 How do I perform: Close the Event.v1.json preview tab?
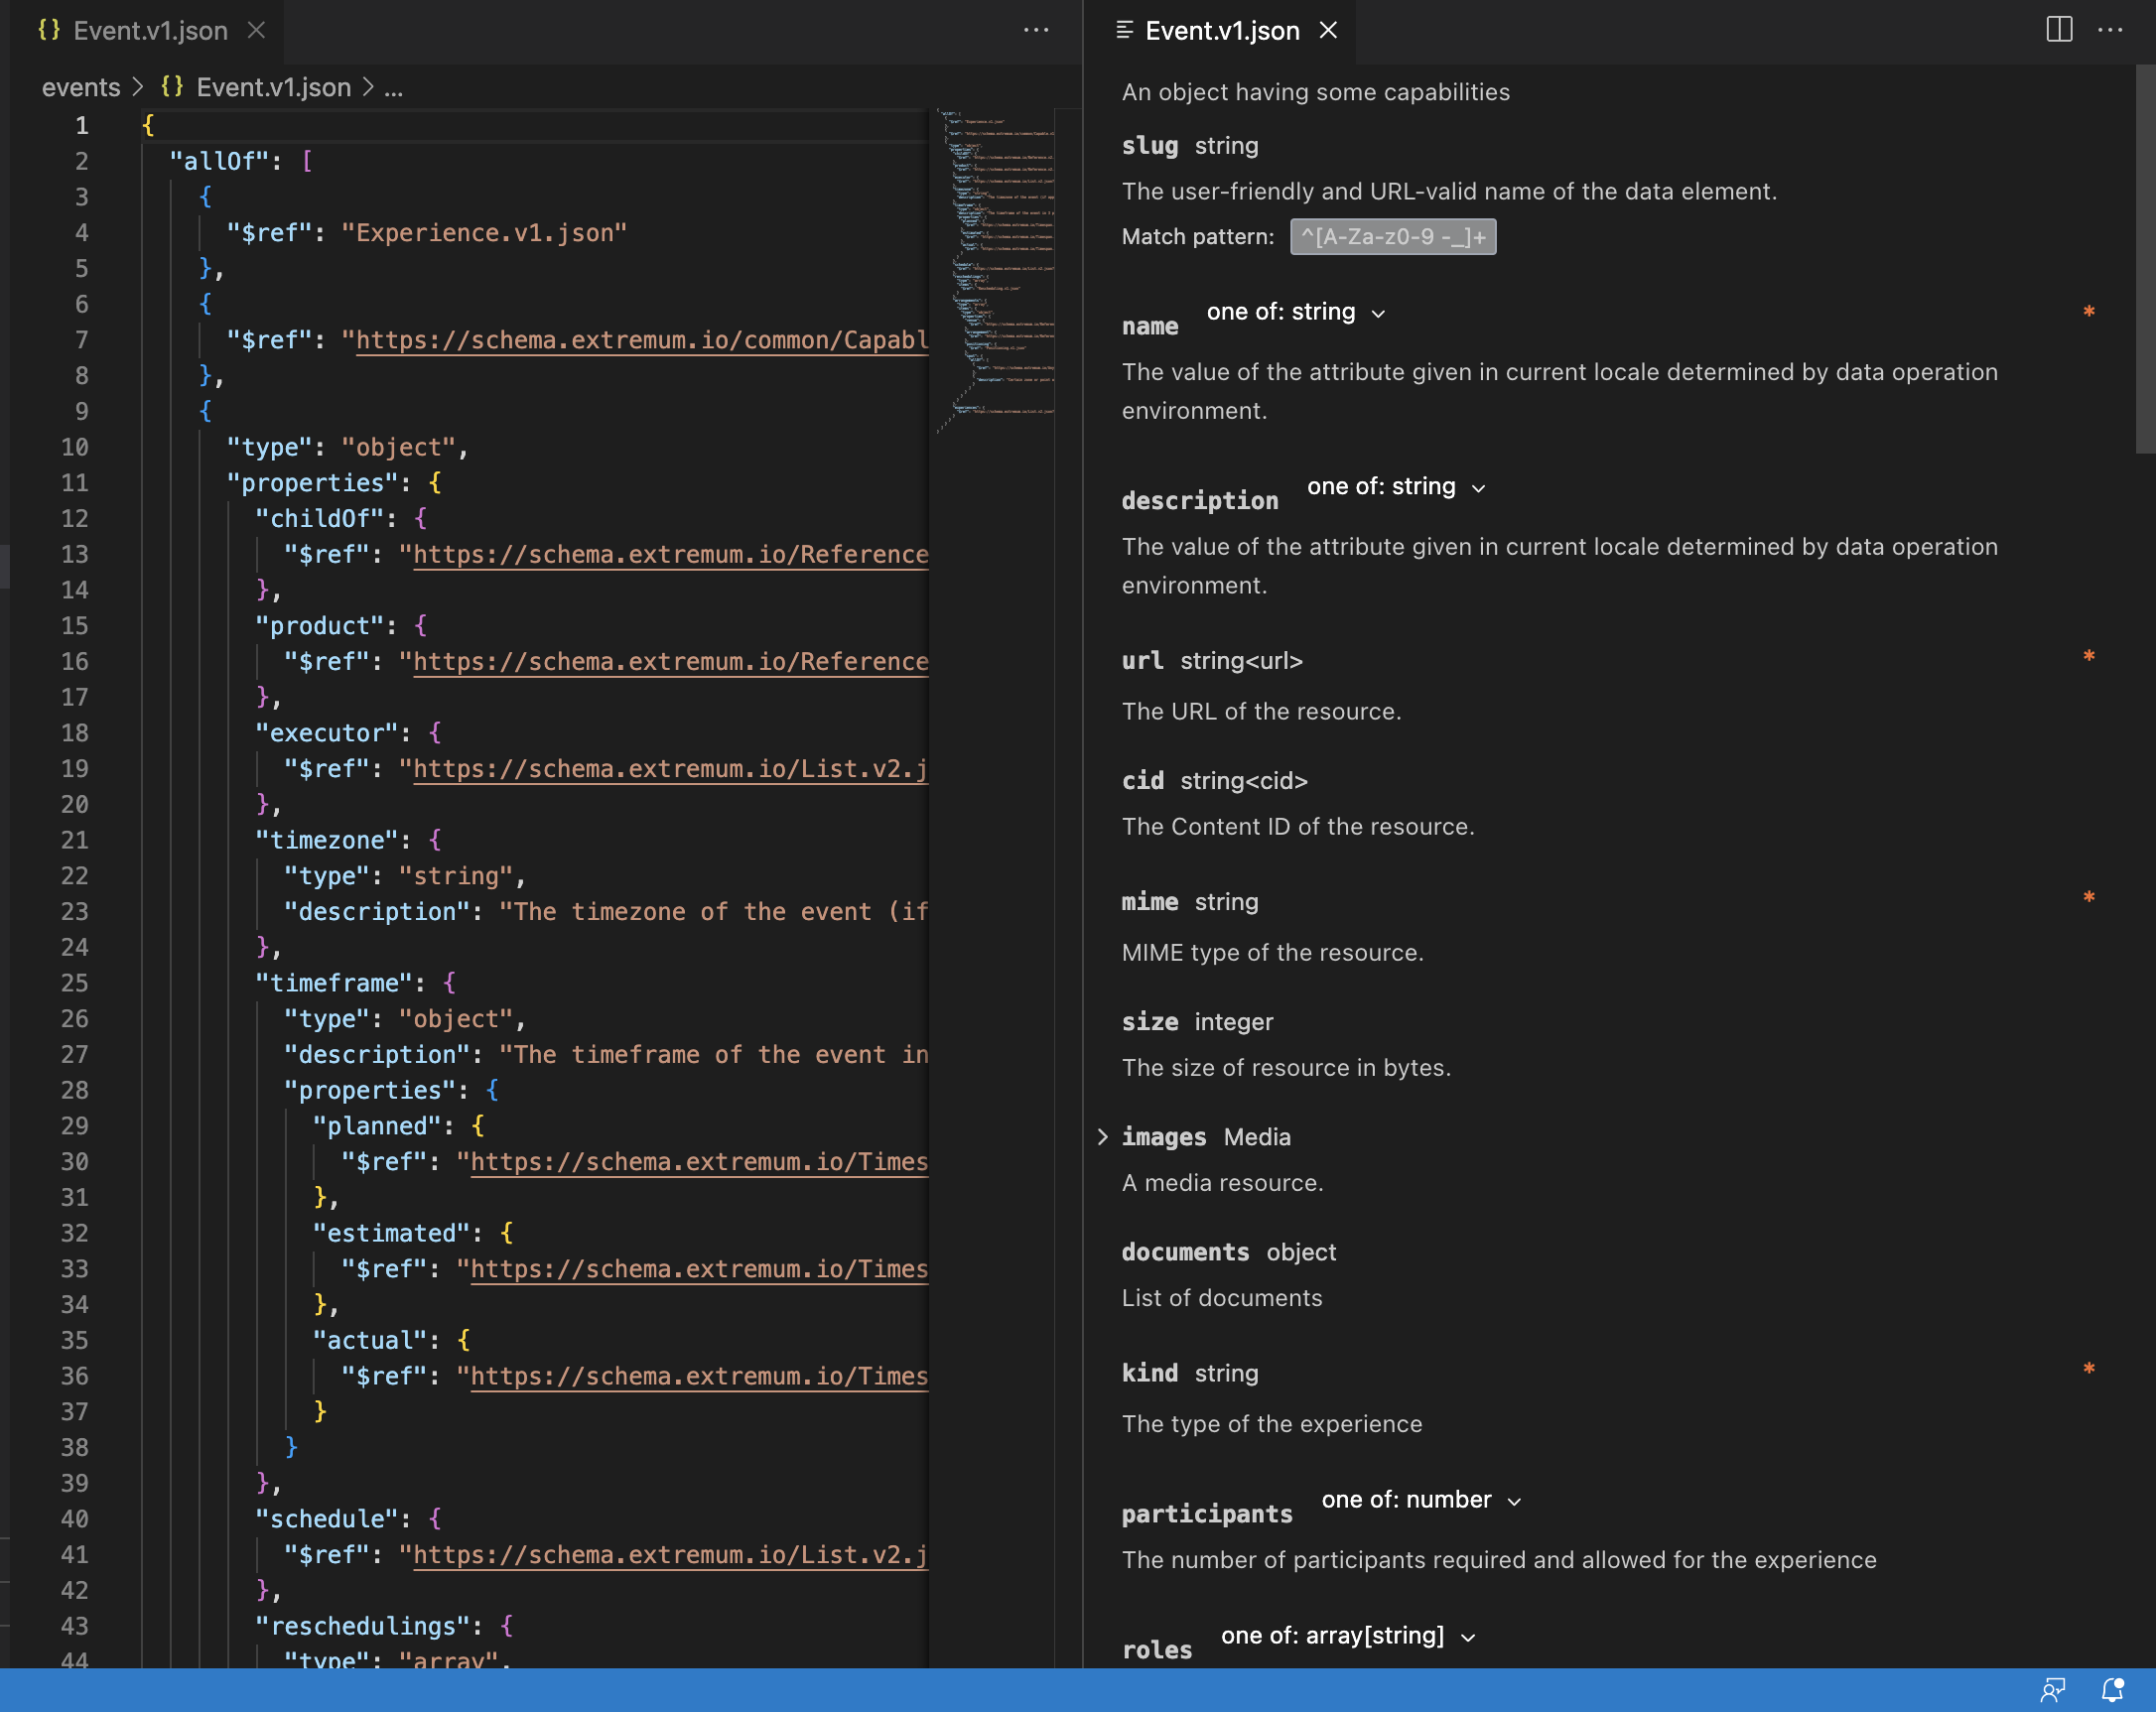pos(1328,30)
